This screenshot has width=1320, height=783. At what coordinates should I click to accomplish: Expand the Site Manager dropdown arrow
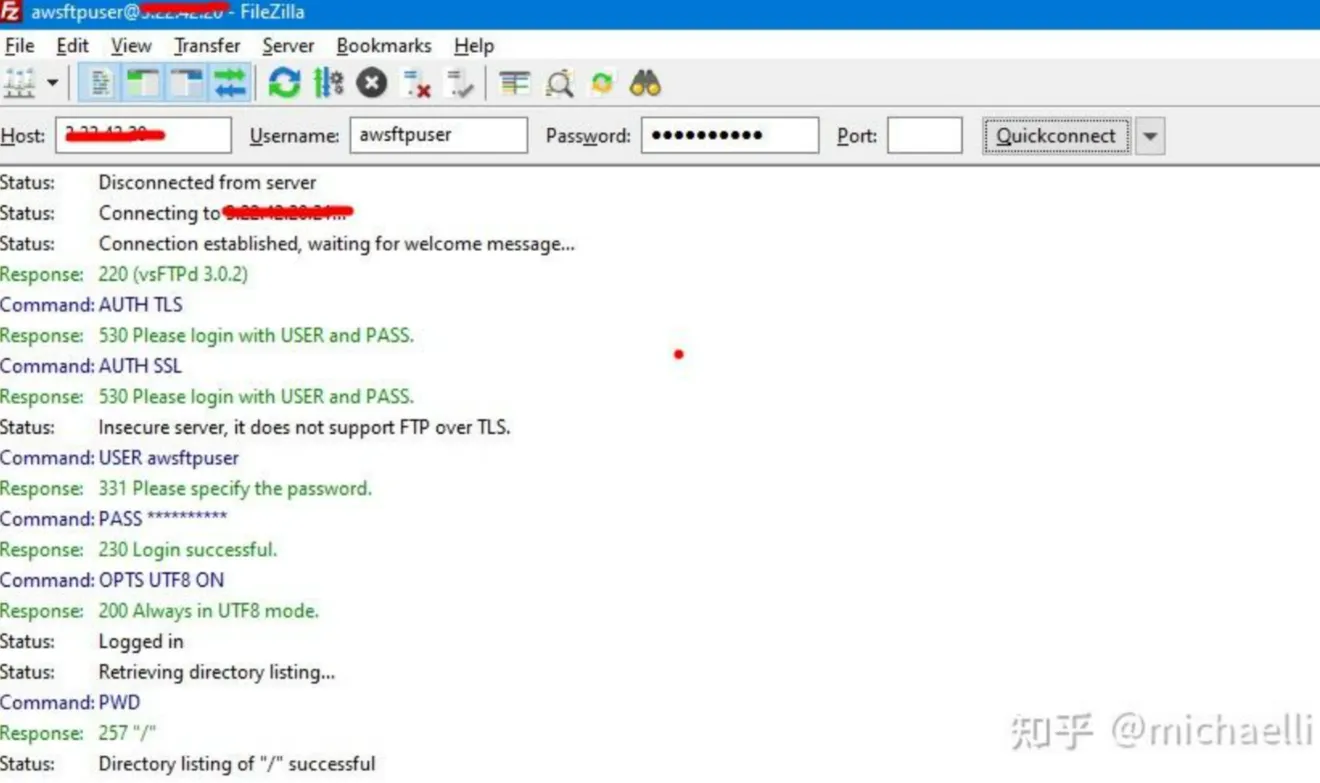[52, 84]
